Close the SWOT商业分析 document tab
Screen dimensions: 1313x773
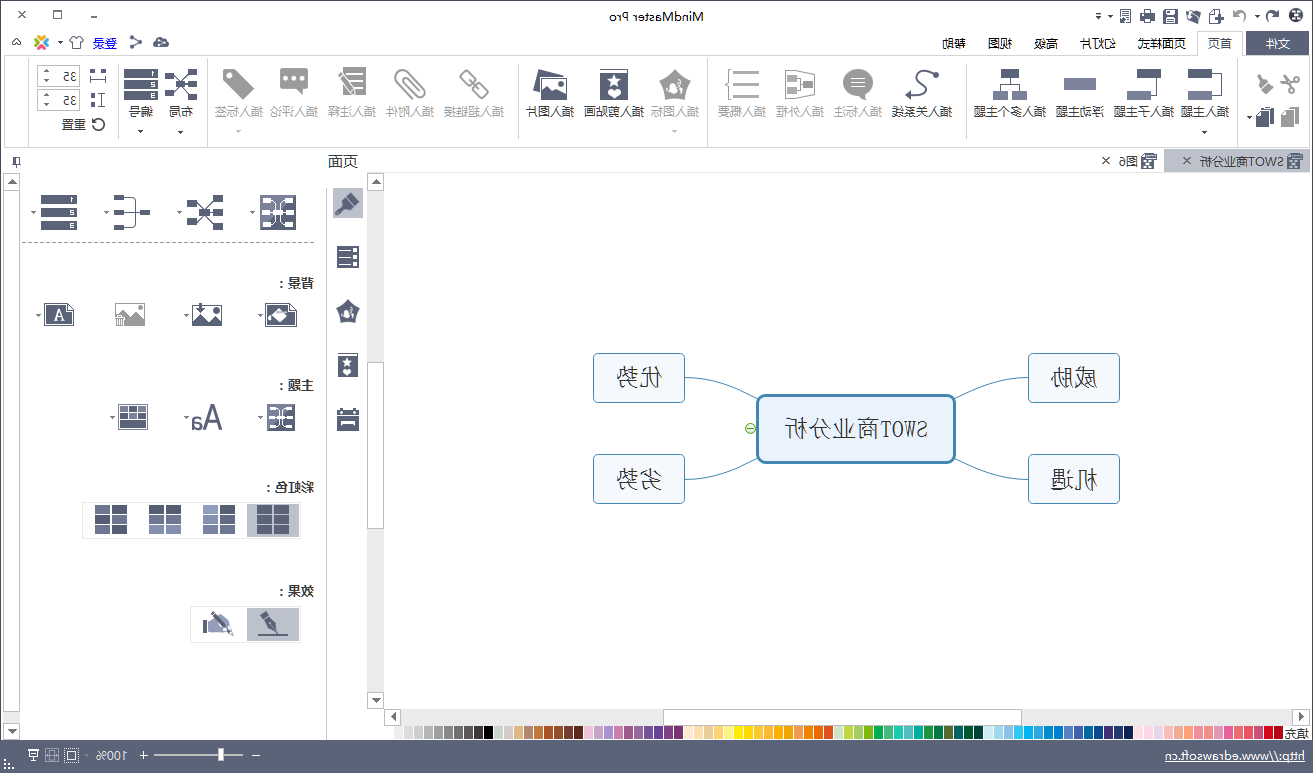click(1187, 161)
